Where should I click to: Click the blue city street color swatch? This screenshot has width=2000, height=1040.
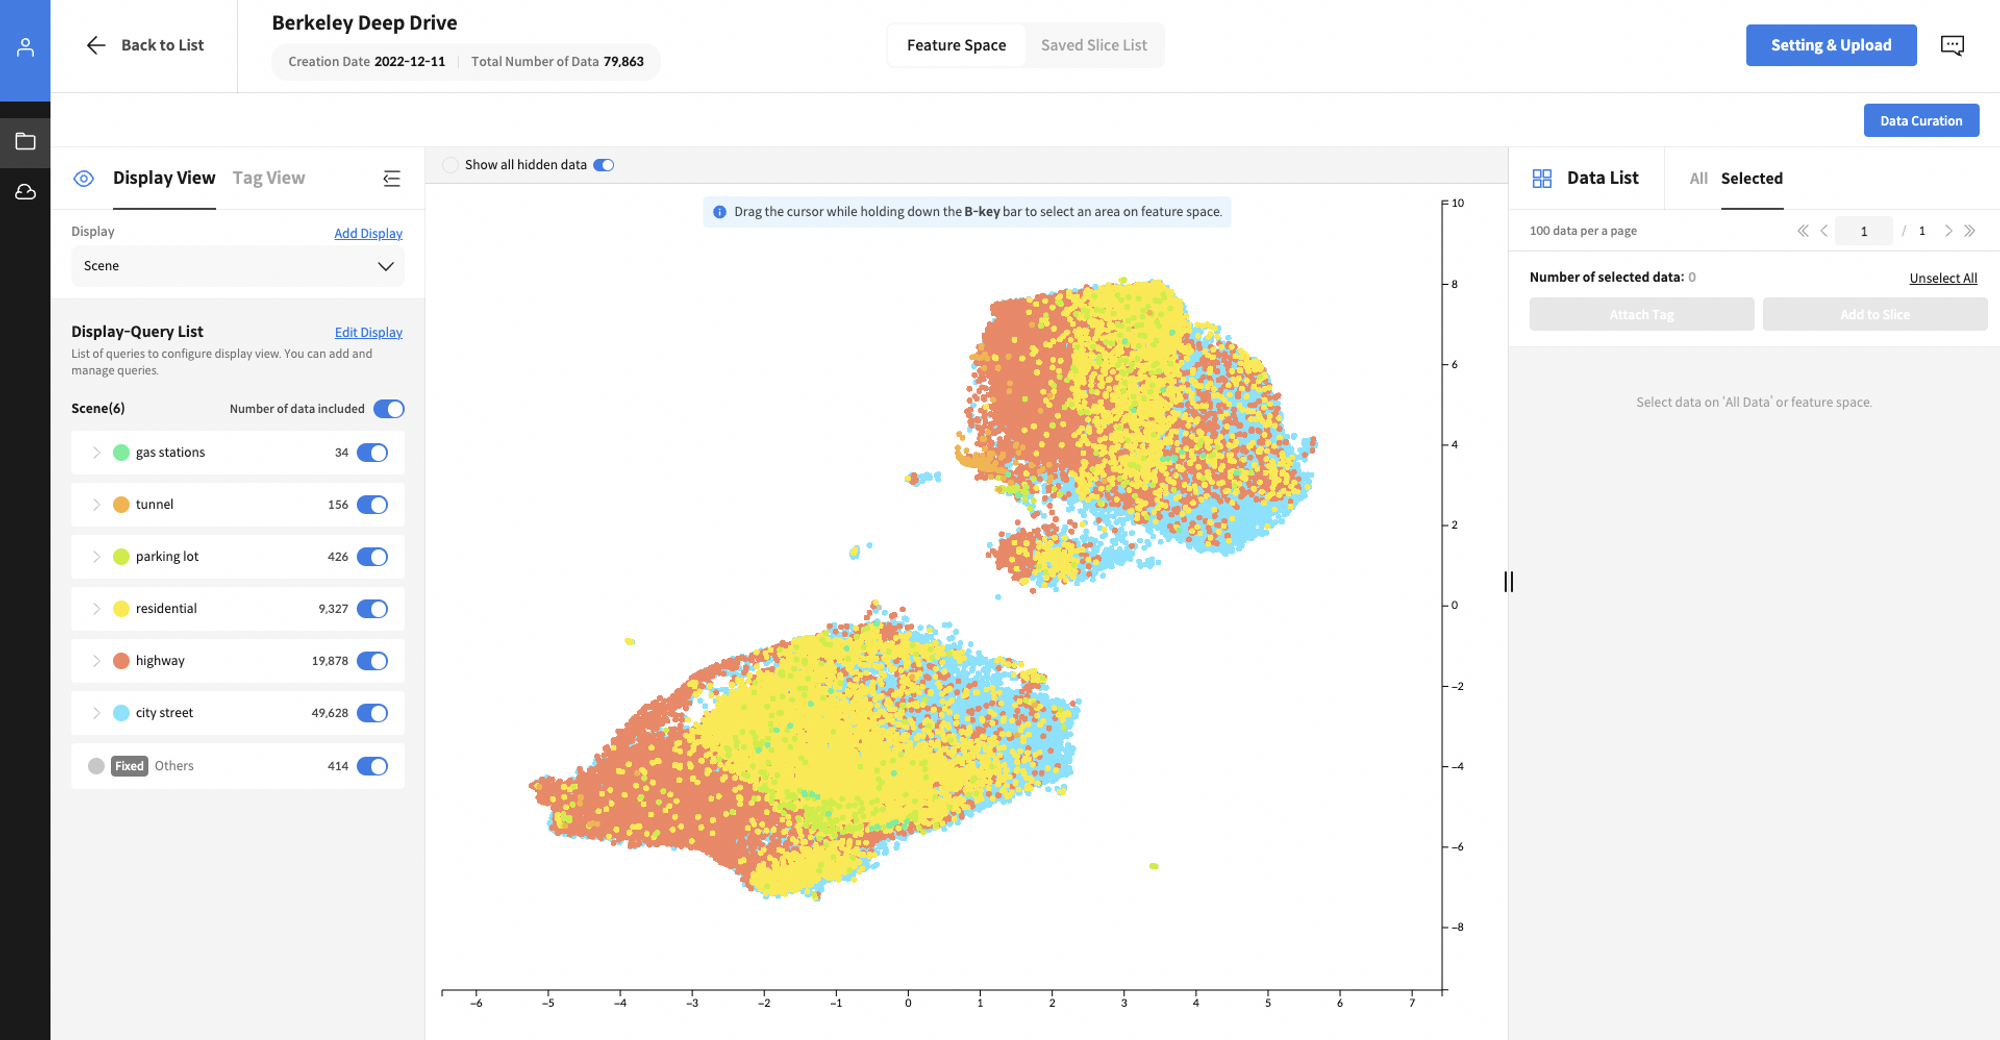point(121,713)
